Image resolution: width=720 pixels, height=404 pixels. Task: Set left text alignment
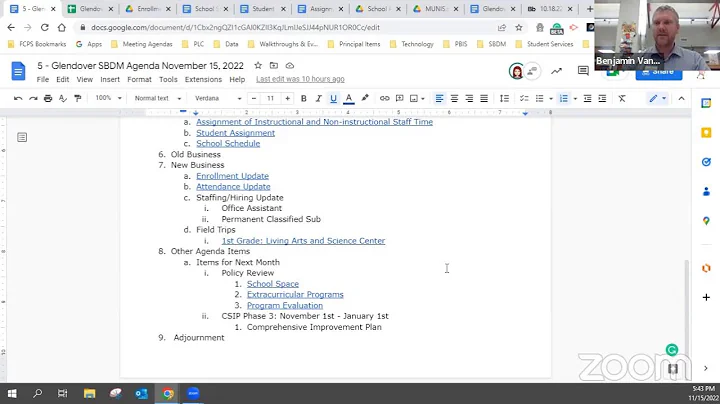tap(439, 98)
